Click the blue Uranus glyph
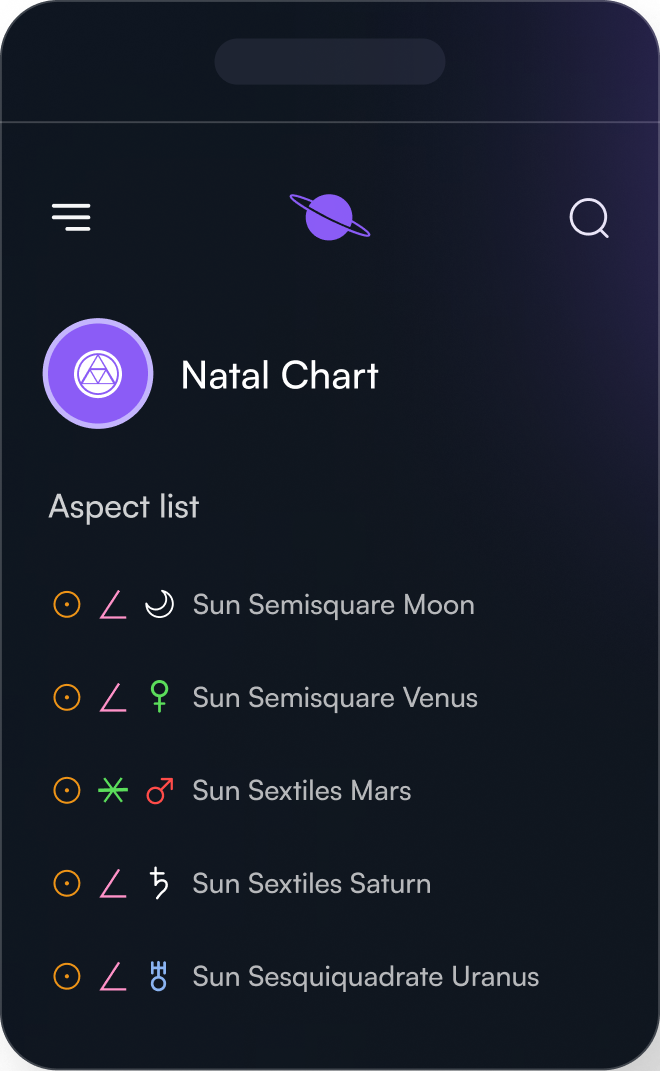 click(159, 976)
